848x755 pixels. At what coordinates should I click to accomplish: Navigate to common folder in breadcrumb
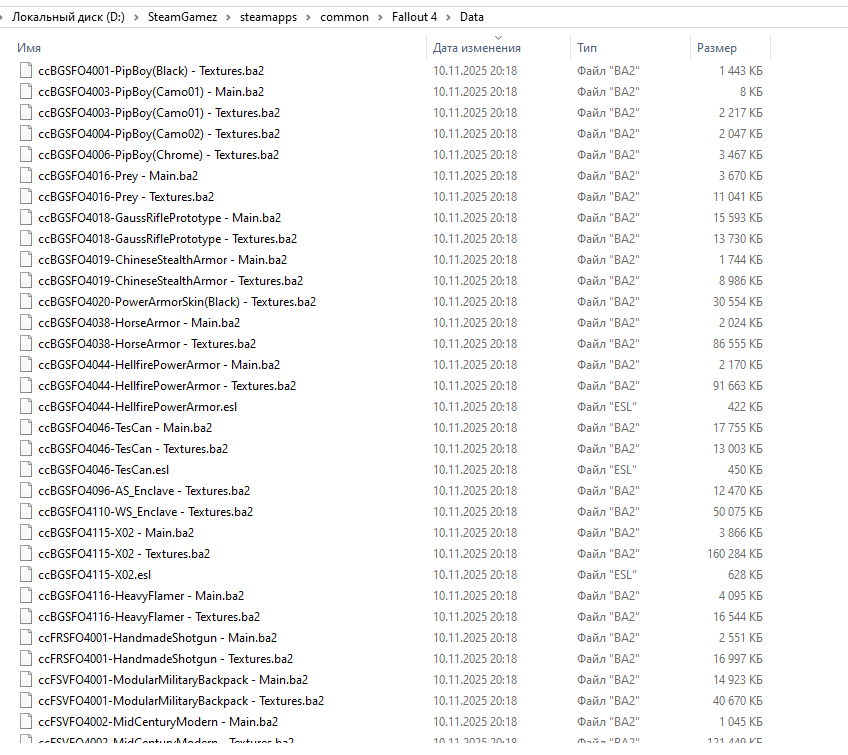point(344,17)
